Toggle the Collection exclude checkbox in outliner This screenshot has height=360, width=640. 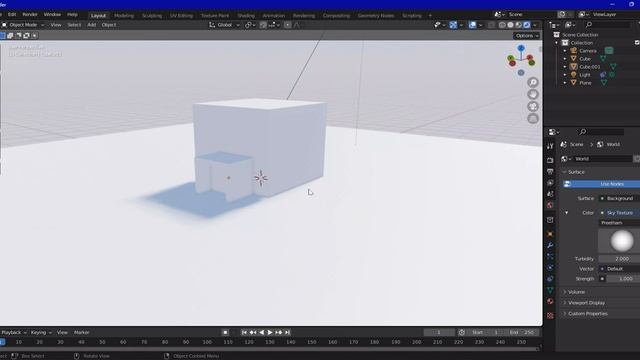point(637,42)
